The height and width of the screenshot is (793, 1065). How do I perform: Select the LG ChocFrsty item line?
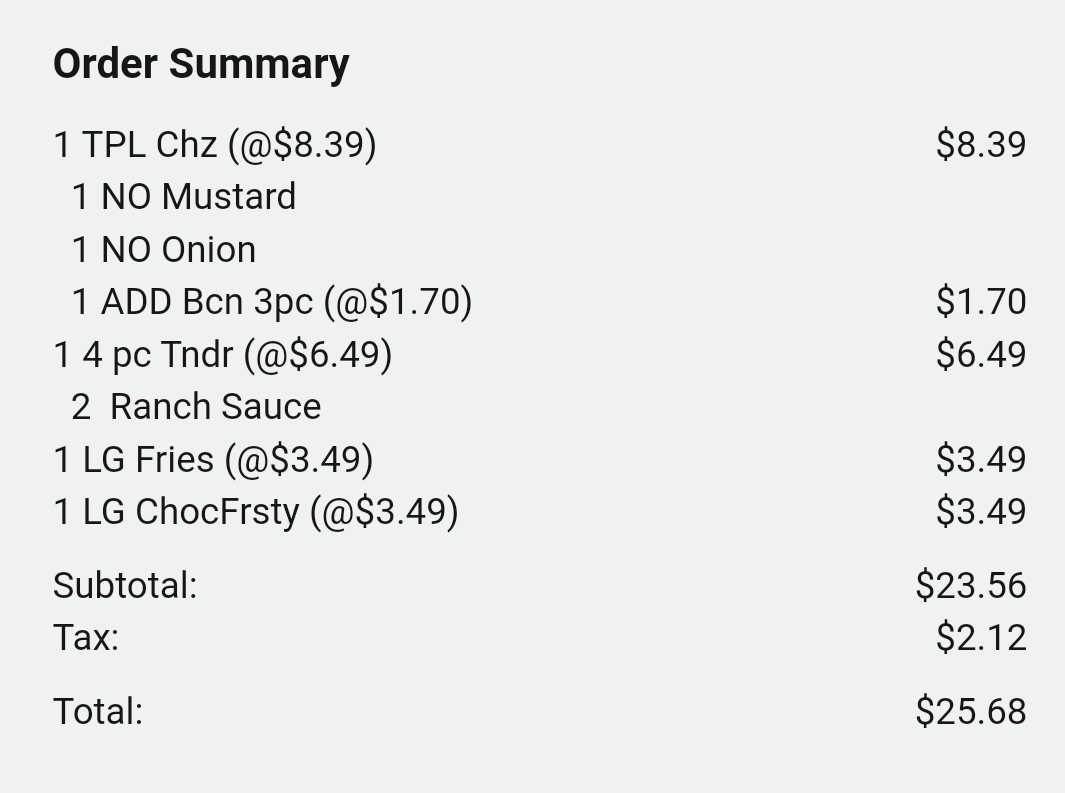pos(256,511)
